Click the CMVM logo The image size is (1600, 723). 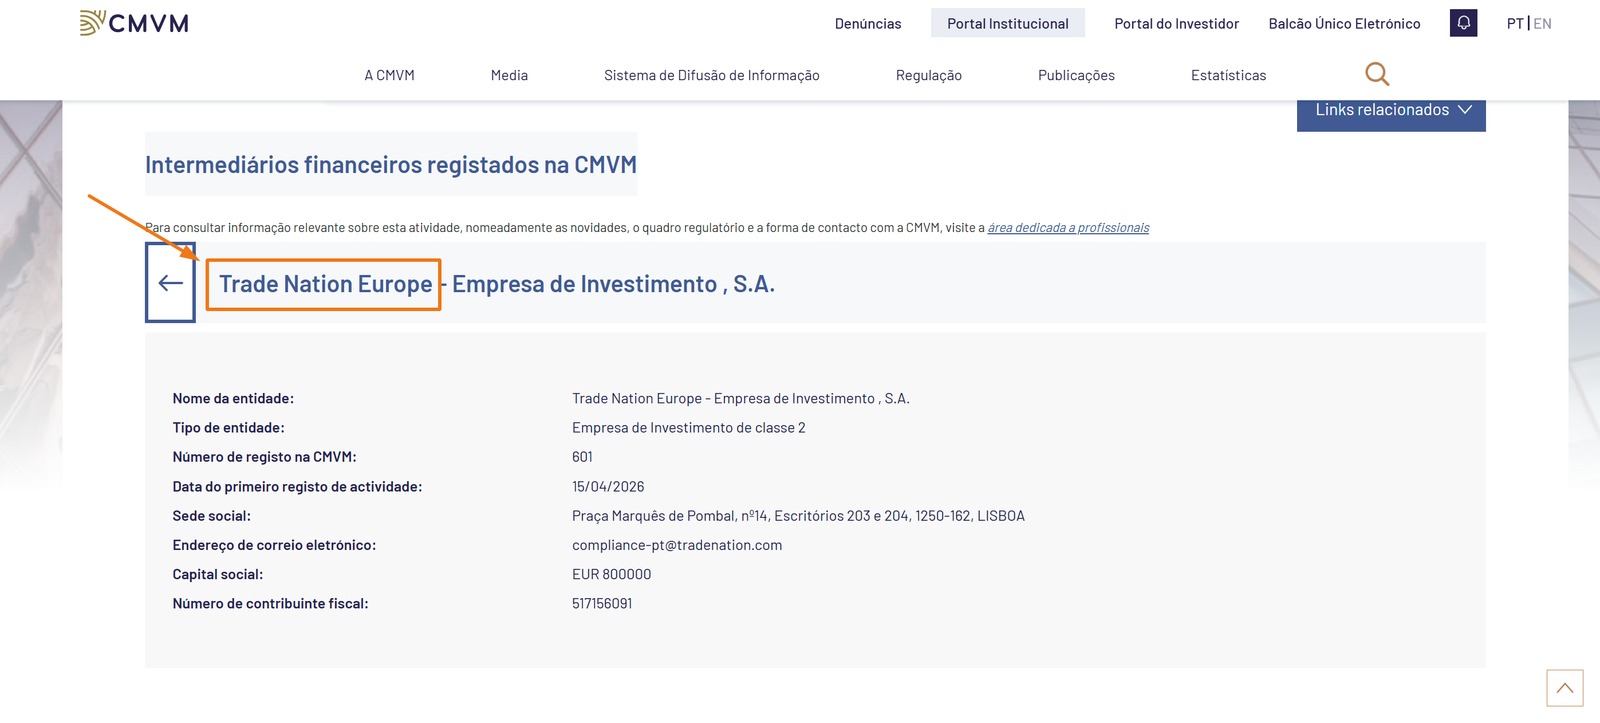(134, 23)
